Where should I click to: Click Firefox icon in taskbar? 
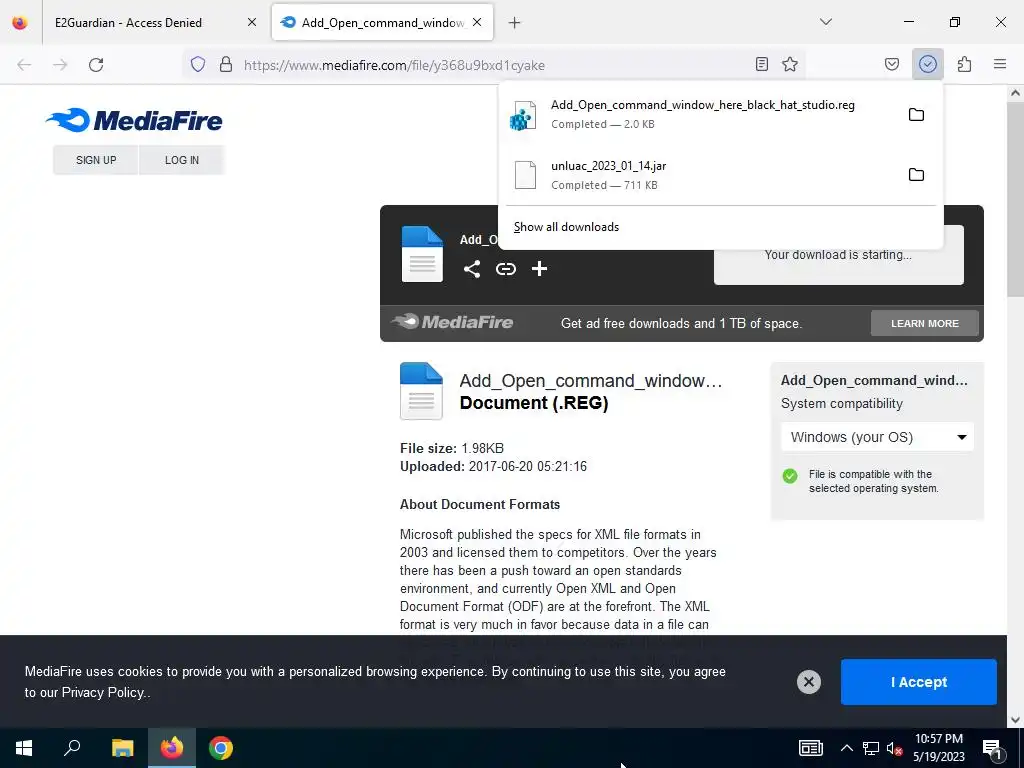click(172, 748)
